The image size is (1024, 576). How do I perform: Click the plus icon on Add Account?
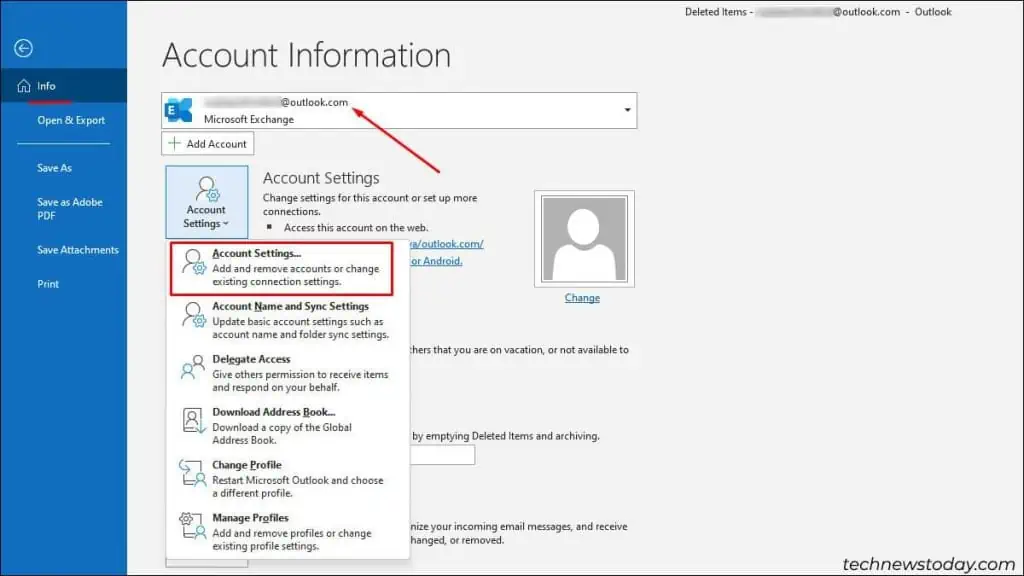point(174,143)
